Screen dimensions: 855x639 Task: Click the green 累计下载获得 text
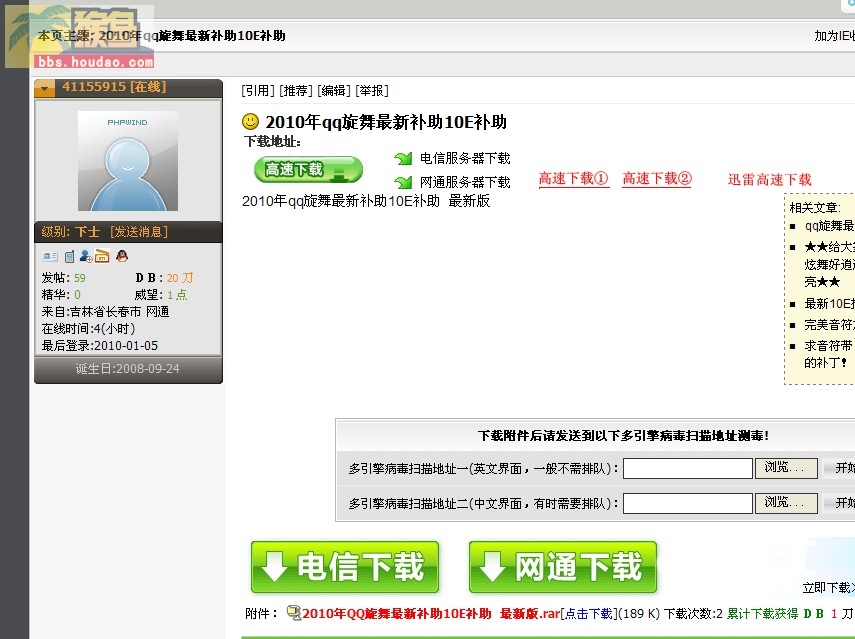pos(763,613)
